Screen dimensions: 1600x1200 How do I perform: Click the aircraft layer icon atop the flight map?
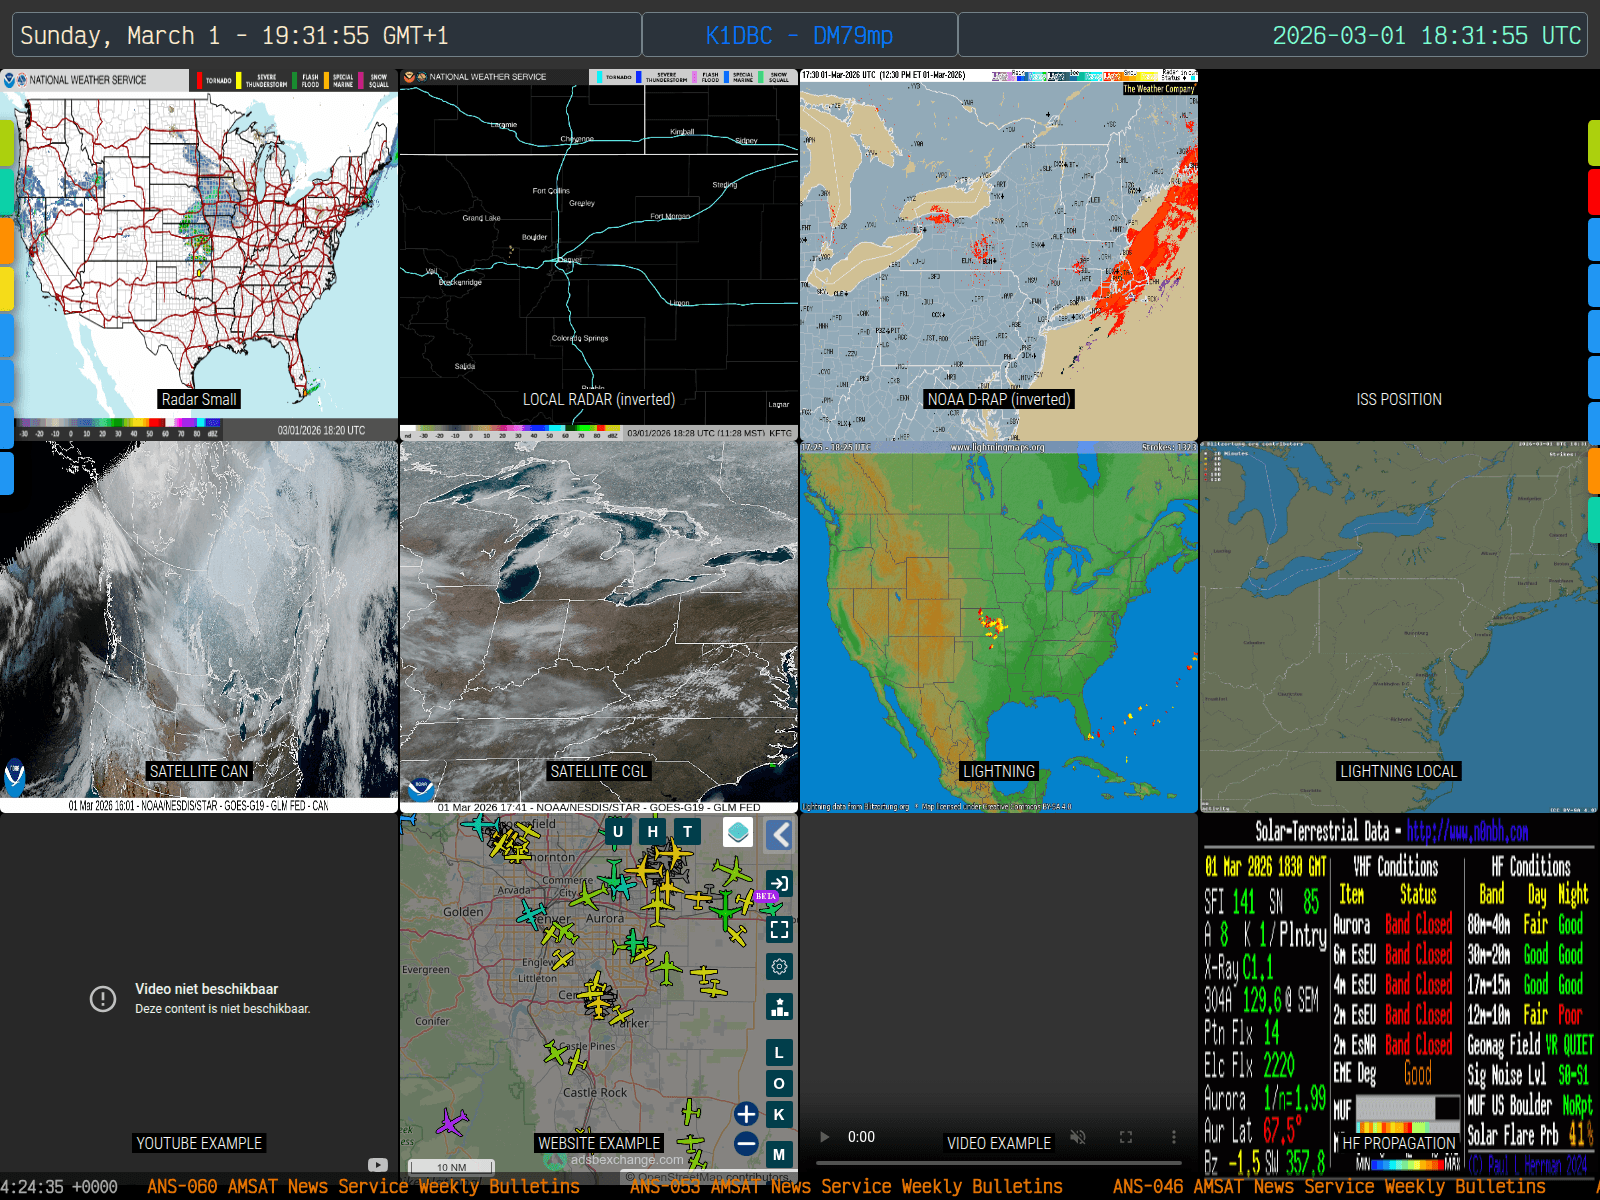[x=738, y=832]
